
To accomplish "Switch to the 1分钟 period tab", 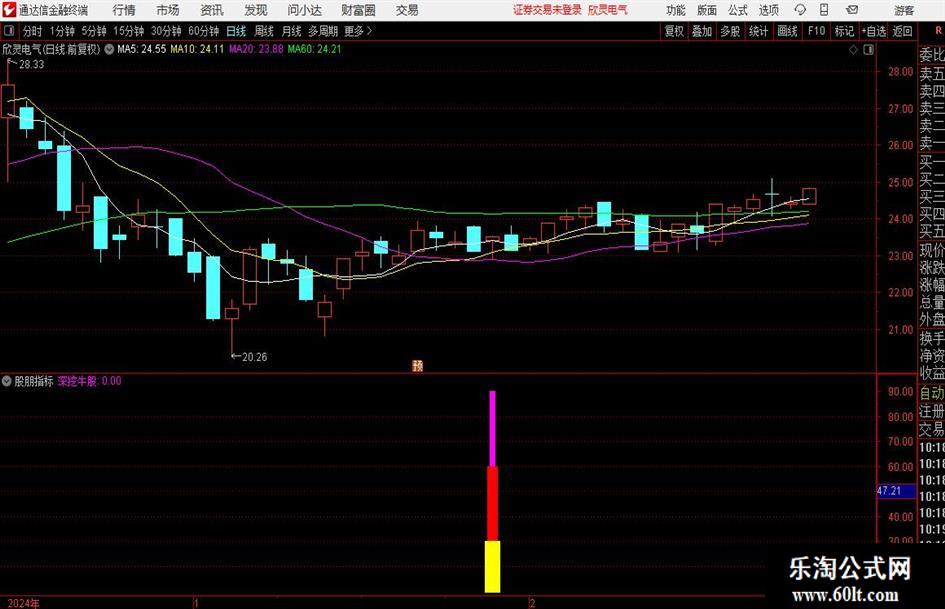I will point(61,31).
